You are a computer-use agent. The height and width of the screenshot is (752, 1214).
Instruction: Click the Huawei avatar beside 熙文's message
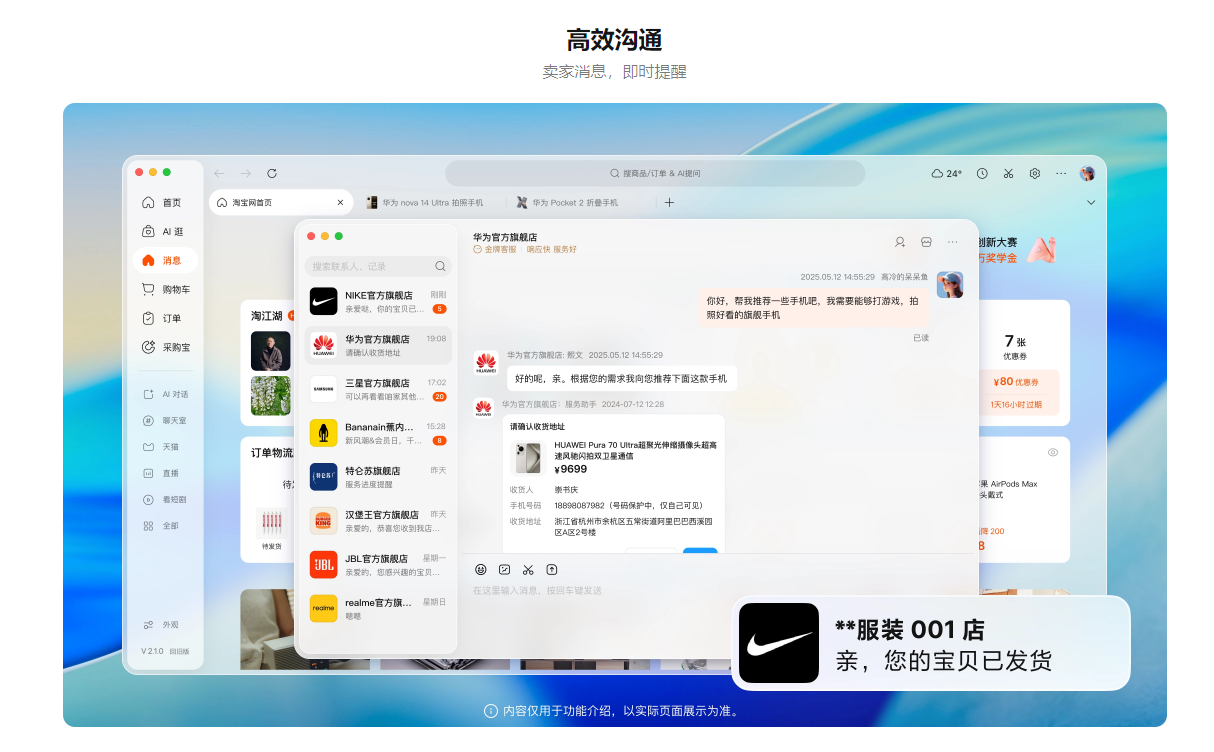click(486, 363)
